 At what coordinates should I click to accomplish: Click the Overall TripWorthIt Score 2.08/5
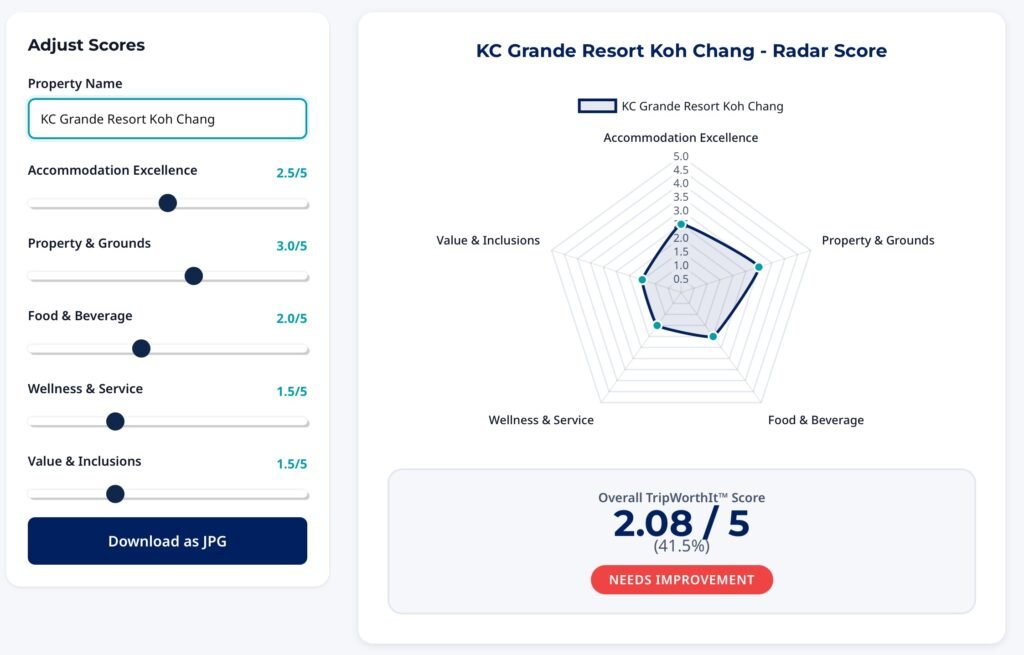(681, 522)
